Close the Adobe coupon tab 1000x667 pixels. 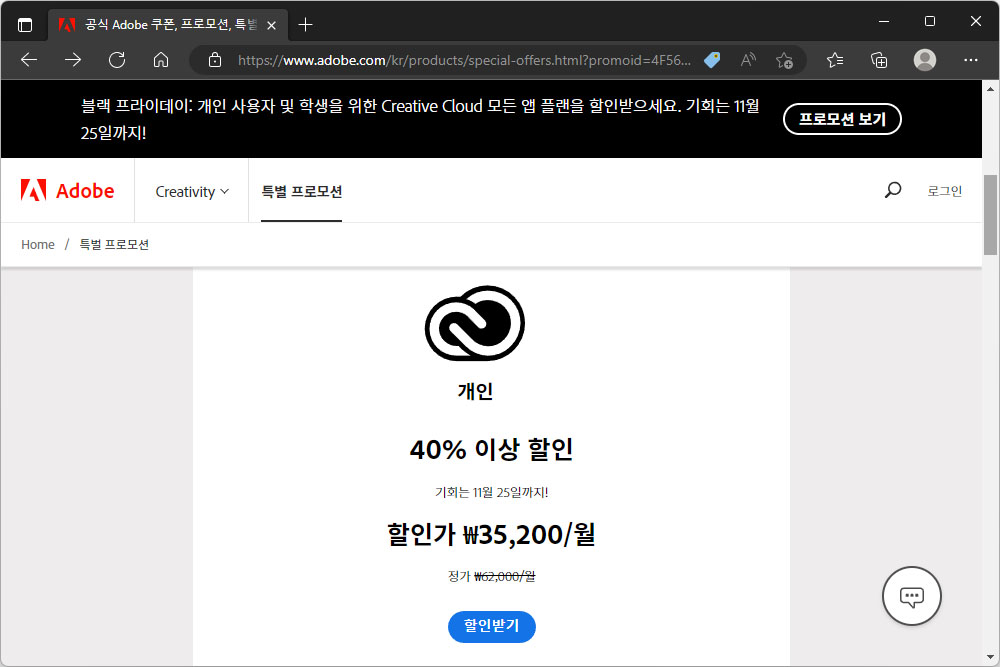(x=272, y=26)
